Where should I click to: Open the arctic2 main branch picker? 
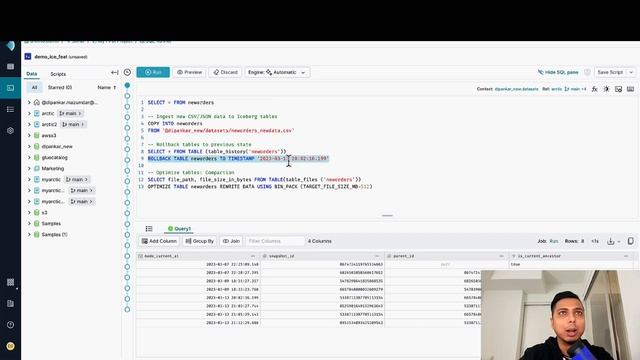(x=73, y=124)
